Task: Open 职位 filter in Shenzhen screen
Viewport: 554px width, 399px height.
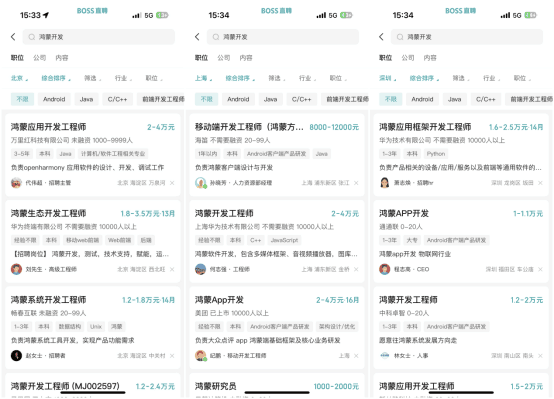Action: (522, 78)
